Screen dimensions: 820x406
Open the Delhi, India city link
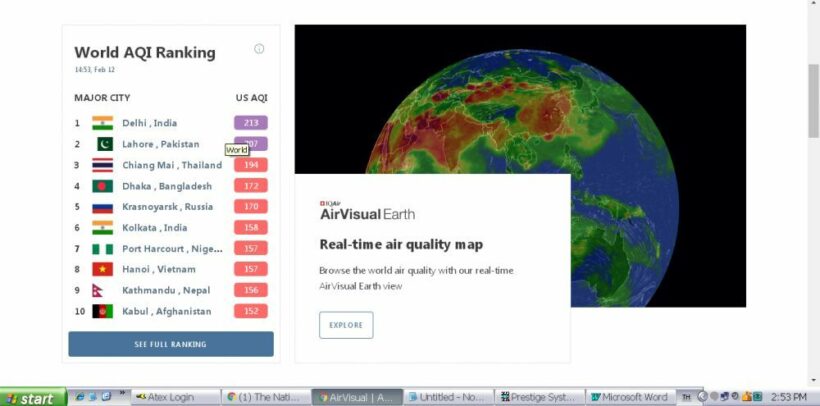click(x=149, y=123)
